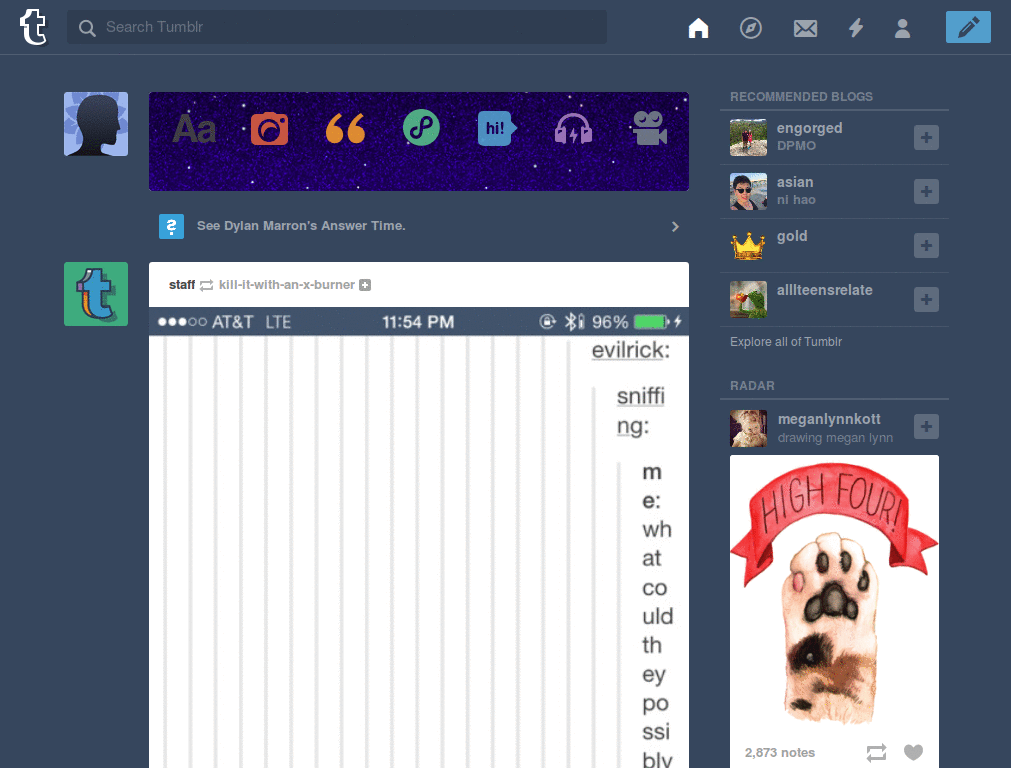
Task: Click the engorged blog avatar
Action: click(748, 137)
